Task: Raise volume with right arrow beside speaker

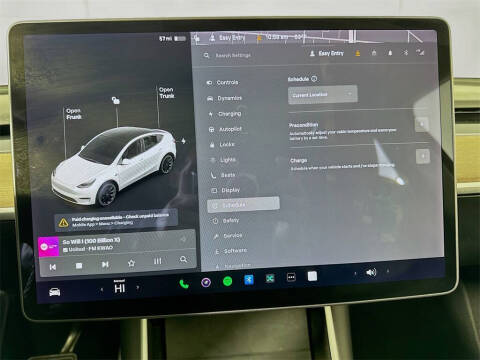Action: coord(388,271)
